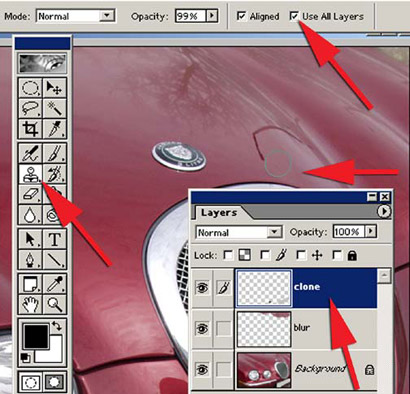This screenshot has width=410, height=394.
Task: Toggle the Use All Layers checkbox
Action: click(295, 16)
